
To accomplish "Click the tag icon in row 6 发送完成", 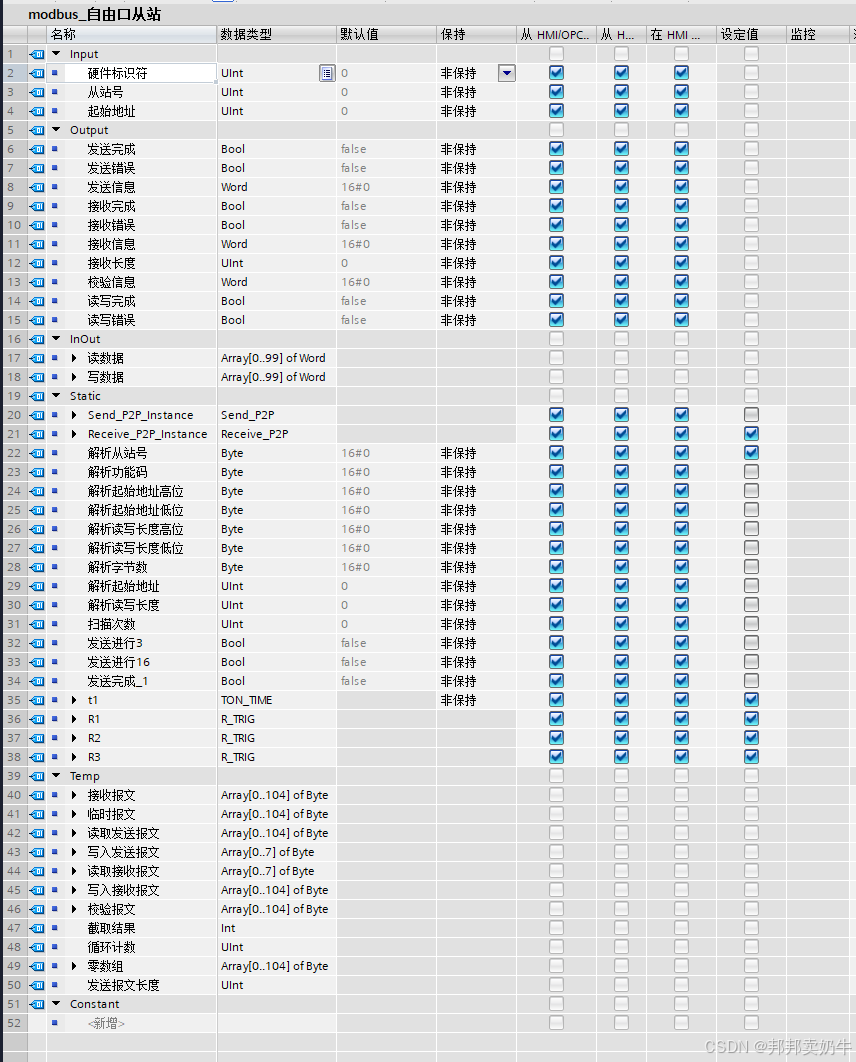I will click(37, 149).
